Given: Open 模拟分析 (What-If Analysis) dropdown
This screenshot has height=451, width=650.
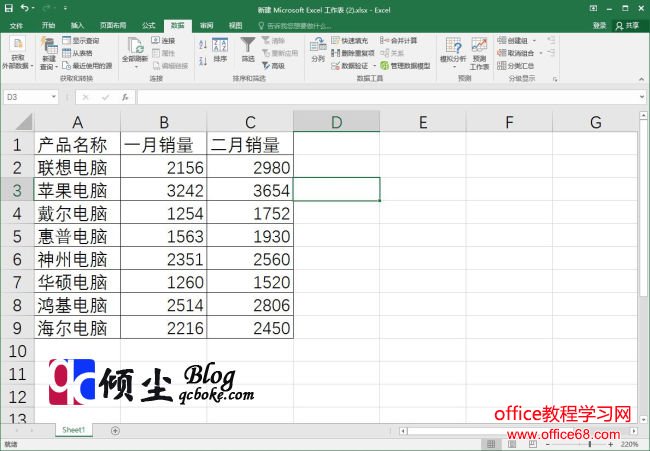Looking at the screenshot, I should [x=453, y=52].
